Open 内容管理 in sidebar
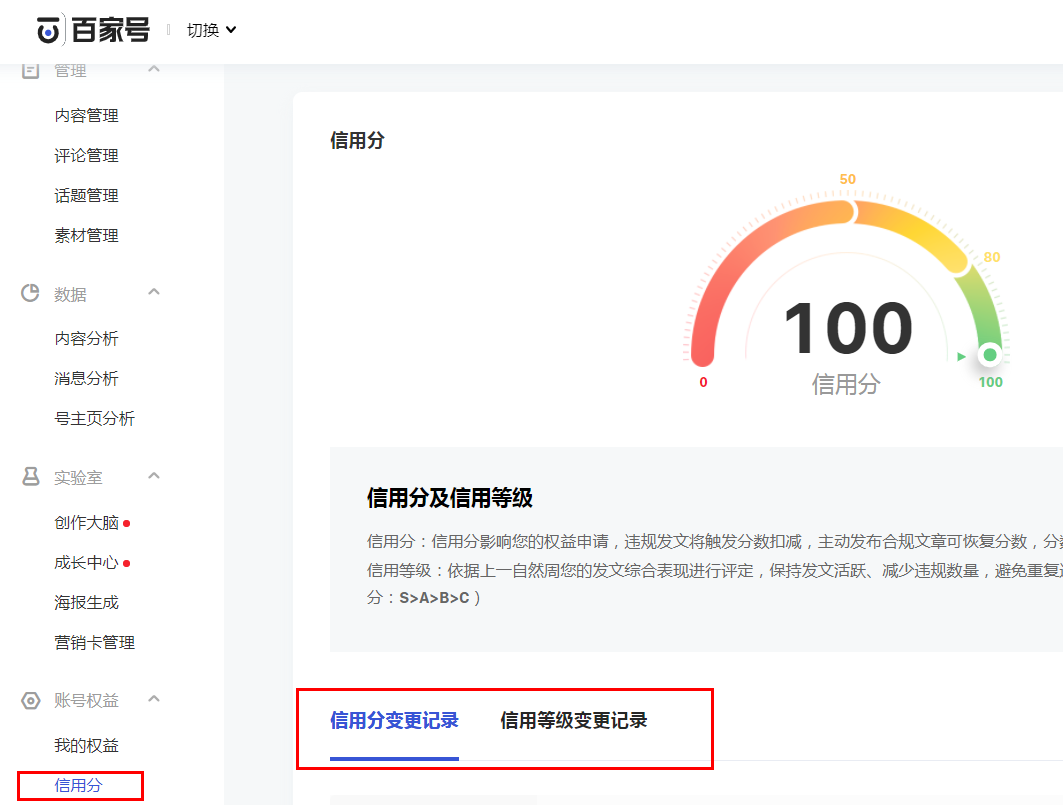Viewport: 1063px width, 805px height. [x=86, y=116]
